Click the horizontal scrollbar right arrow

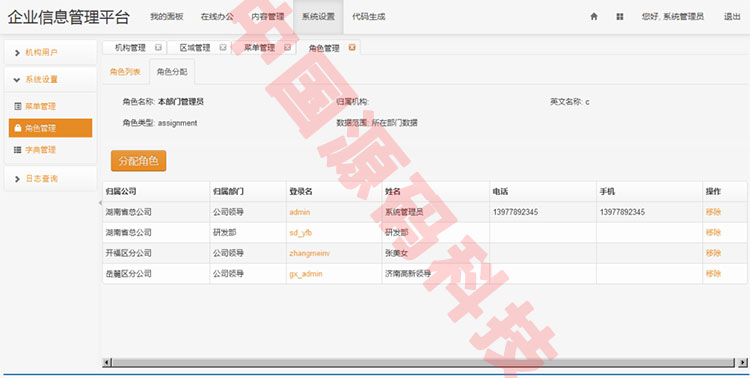point(742,363)
